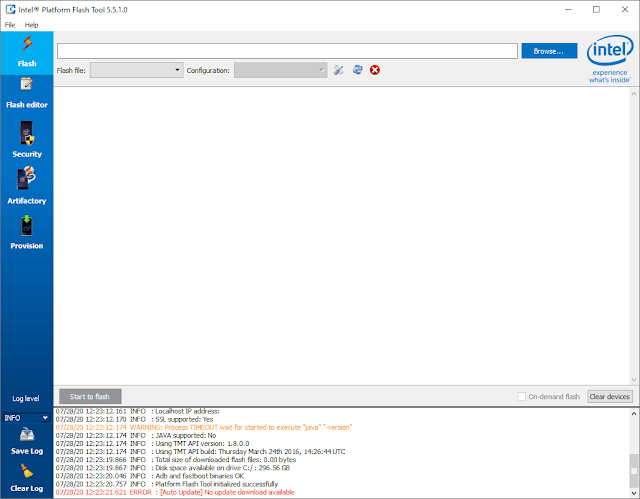Select the WARNING Process TIMEOUT log line
640x499 pixels.
[x=204, y=427]
